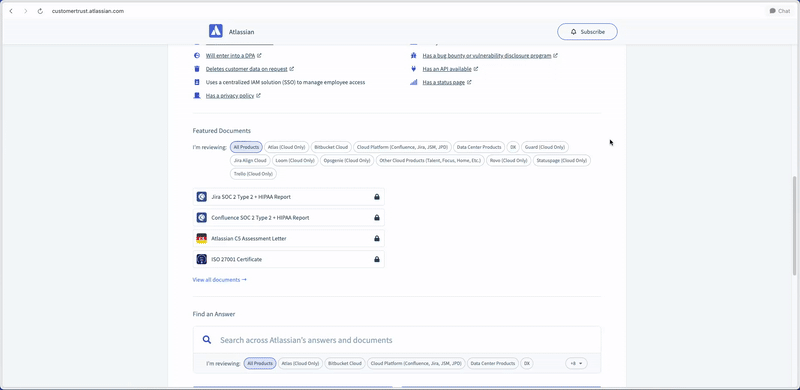The height and width of the screenshot is (390, 800).
Task: Click the IAM badge icon beside centralized IAM solution
Action: (x=197, y=82)
